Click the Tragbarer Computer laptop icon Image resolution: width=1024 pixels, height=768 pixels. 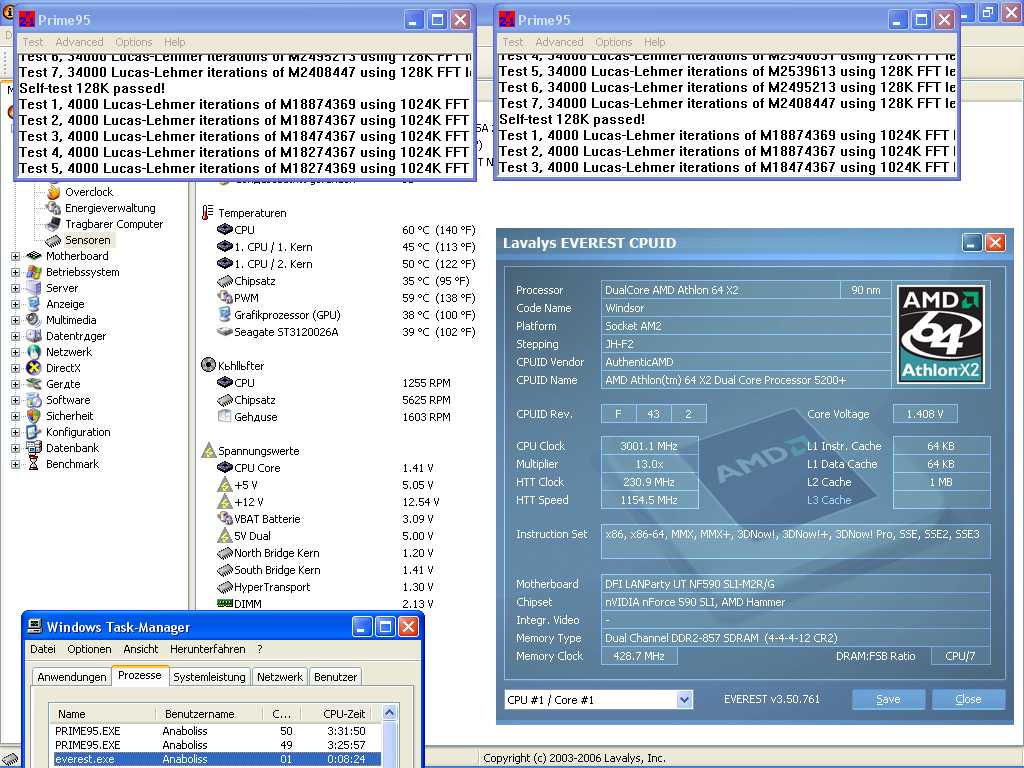(x=54, y=224)
